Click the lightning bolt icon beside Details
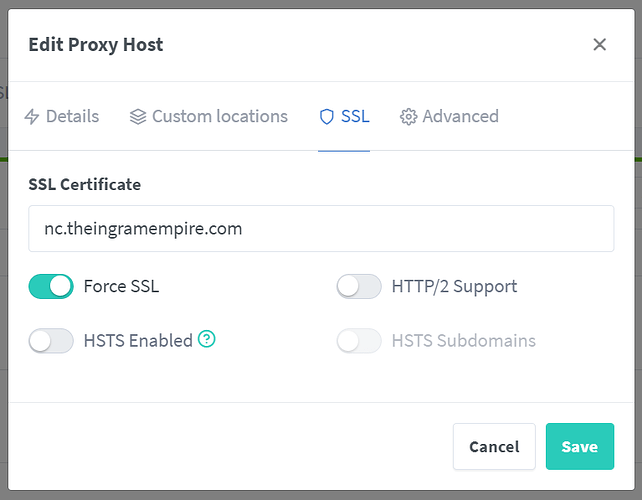The width and height of the screenshot is (642, 500). click(31, 117)
